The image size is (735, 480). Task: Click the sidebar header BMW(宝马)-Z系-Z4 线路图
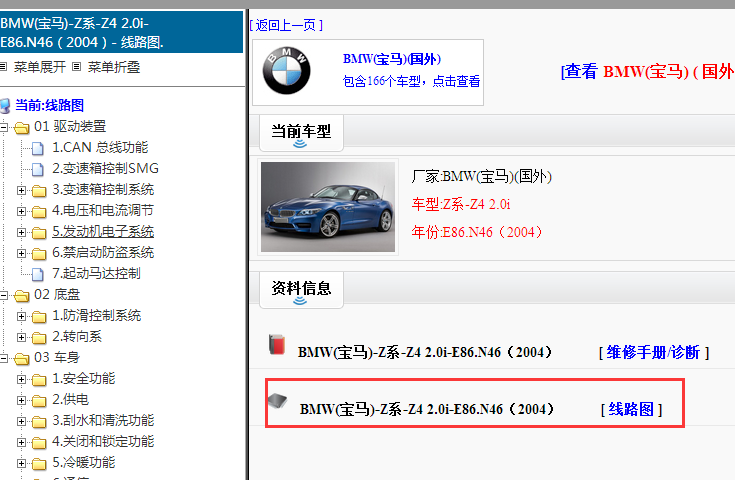121,32
